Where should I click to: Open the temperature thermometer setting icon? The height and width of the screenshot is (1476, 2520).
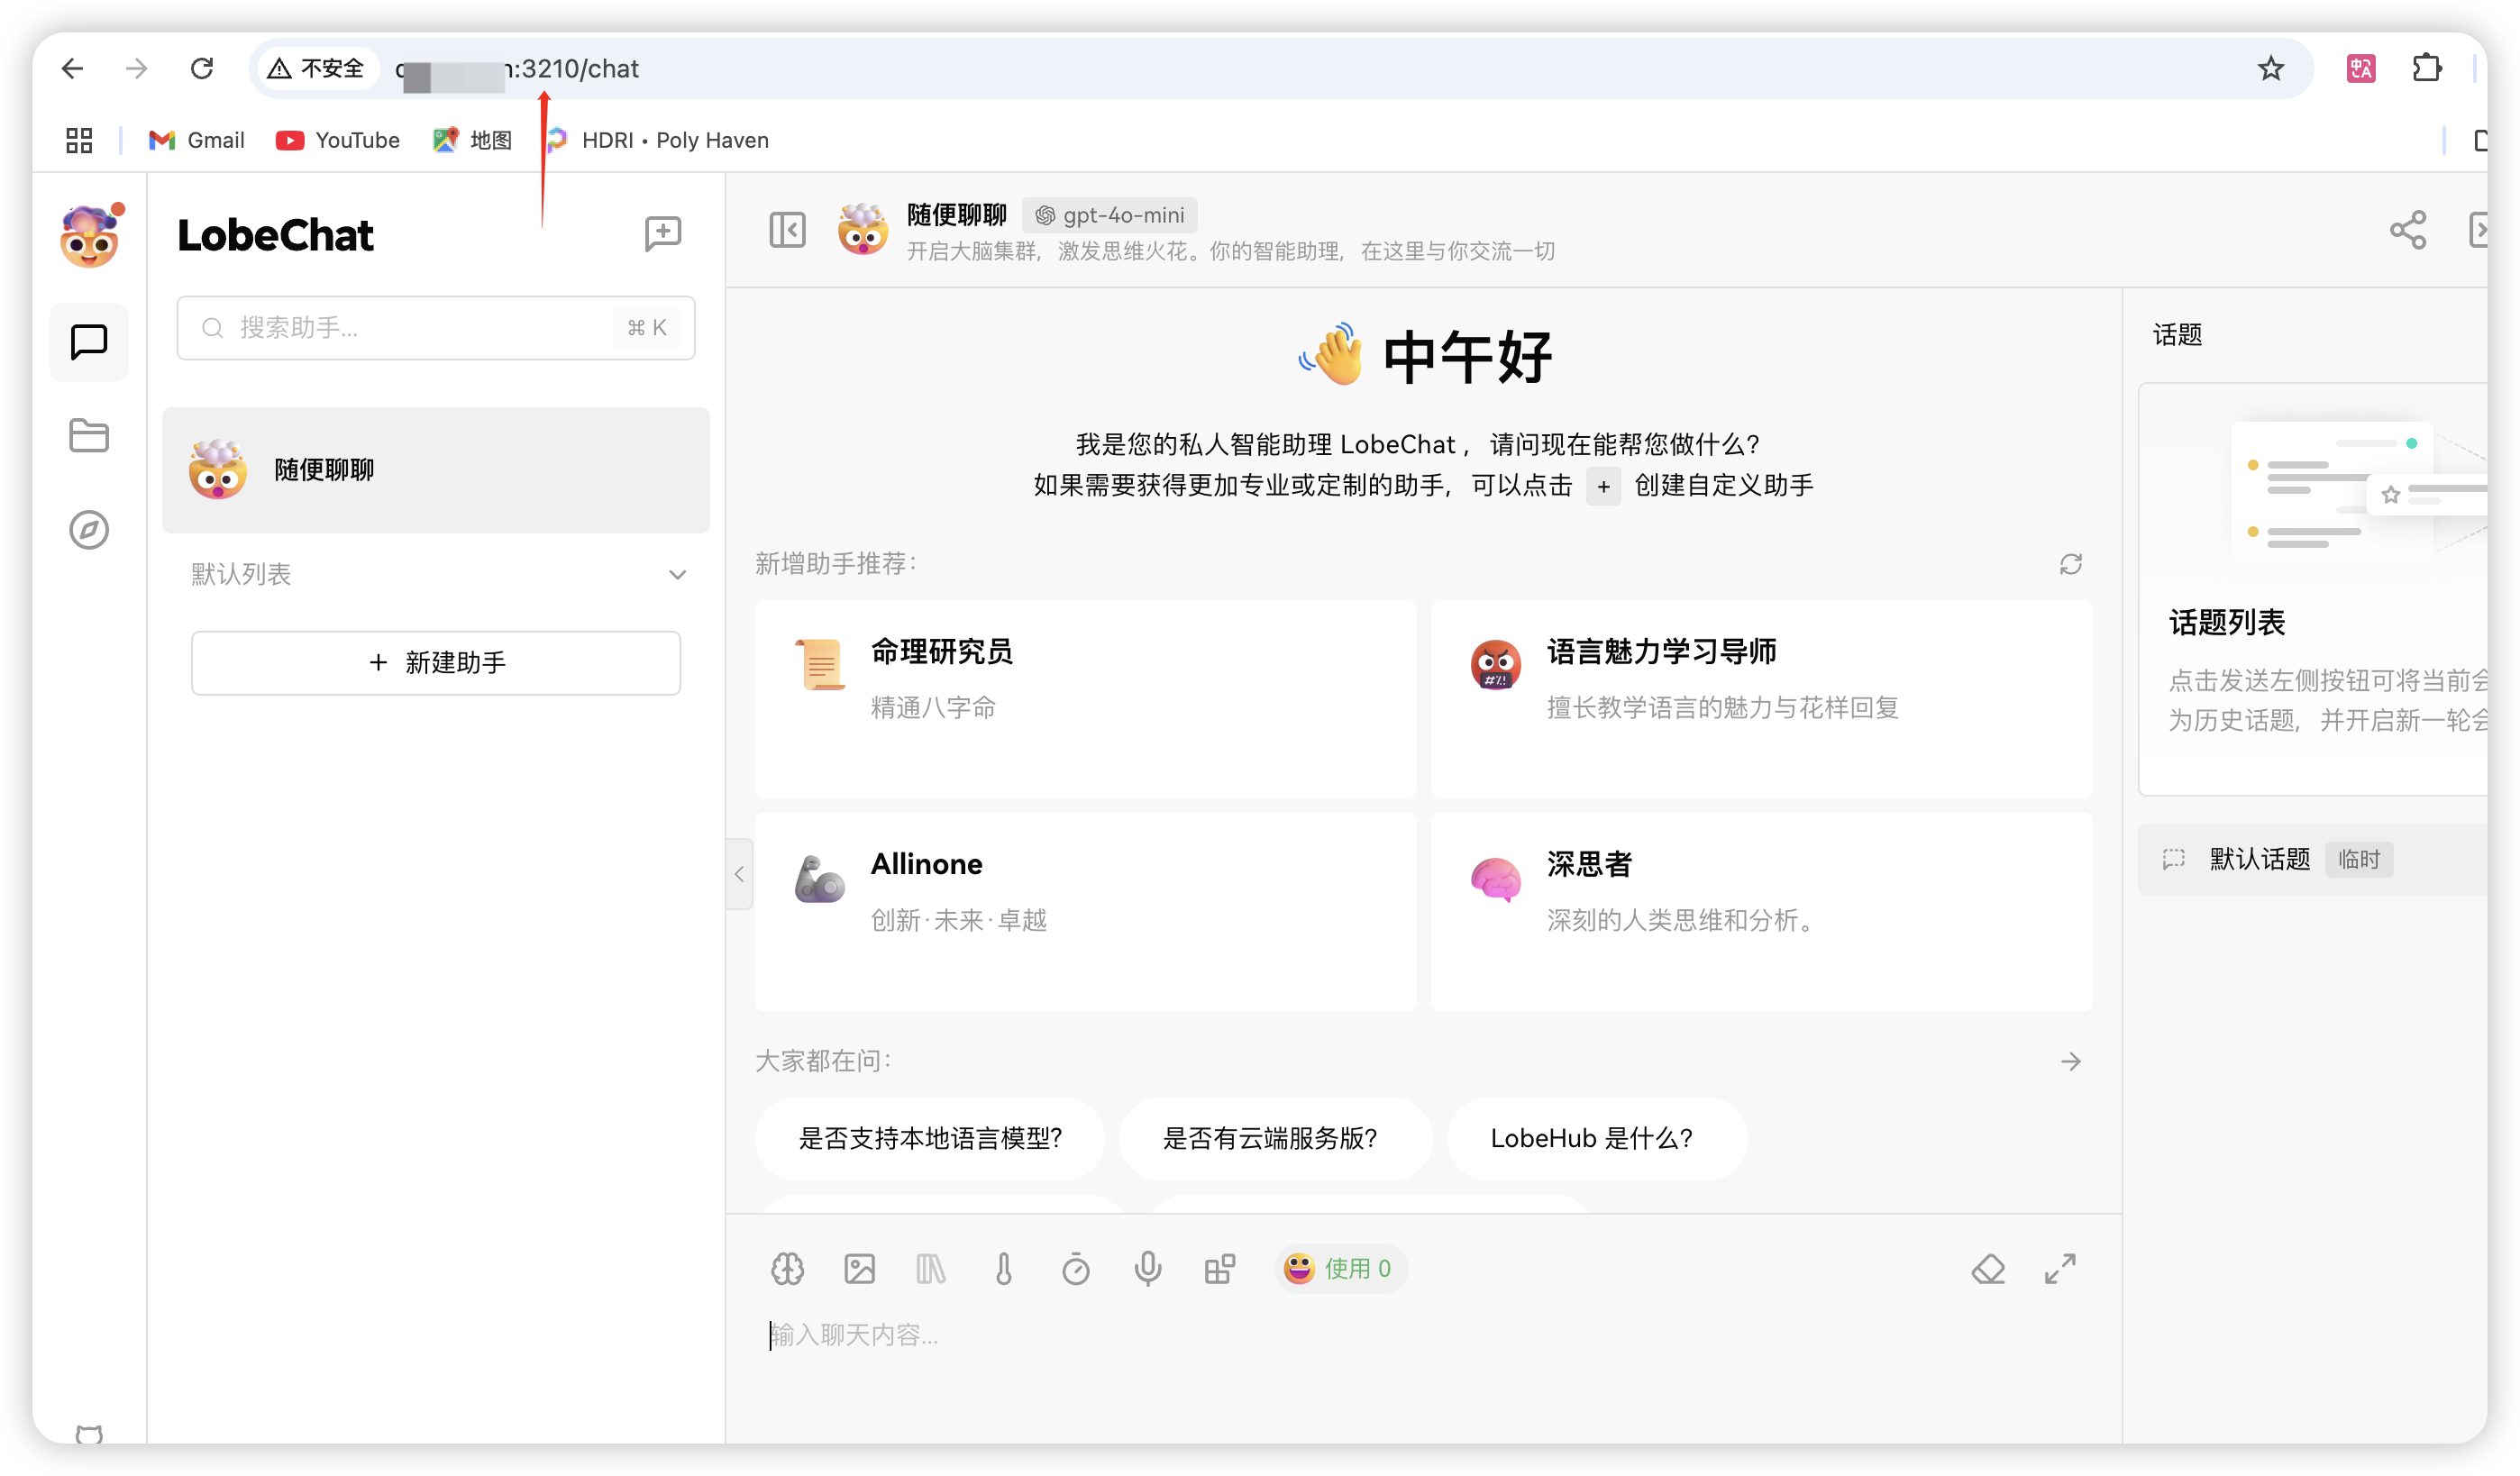pyautogui.click(x=1004, y=1270)
